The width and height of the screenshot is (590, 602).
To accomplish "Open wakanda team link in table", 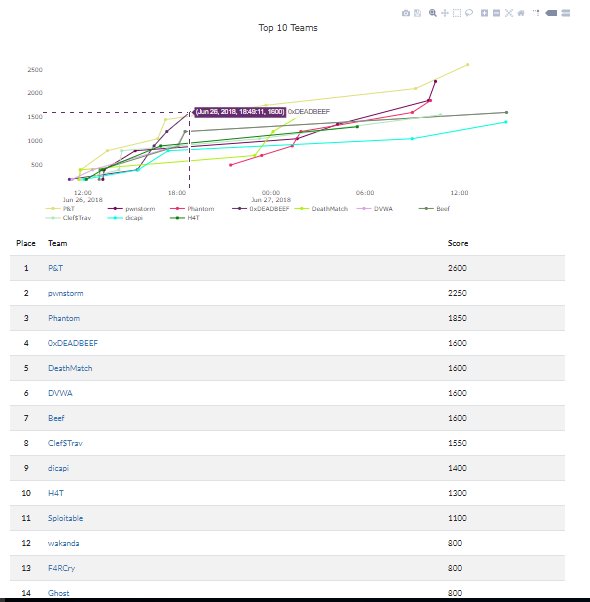I will pos(64,543).
